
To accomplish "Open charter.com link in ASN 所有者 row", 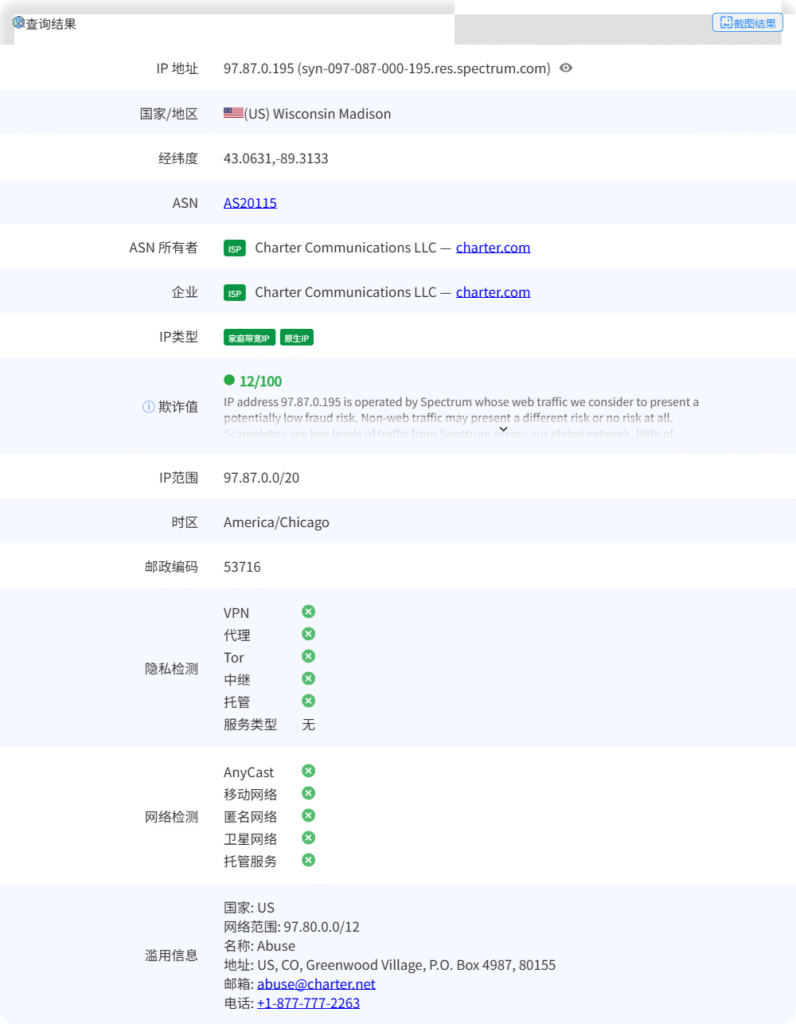I will (x=493, y=248).
